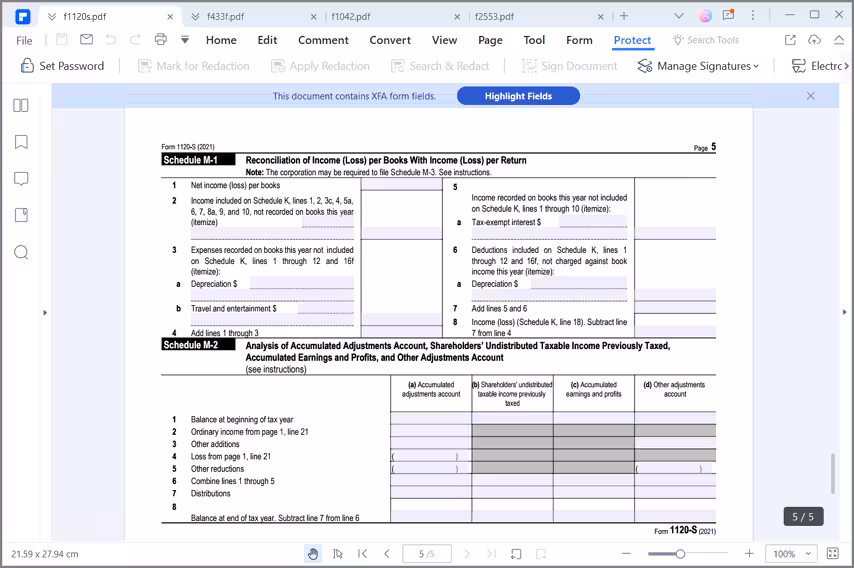
Task: Expand the tab list dropdown chevron
Action: tap(679, 16)
